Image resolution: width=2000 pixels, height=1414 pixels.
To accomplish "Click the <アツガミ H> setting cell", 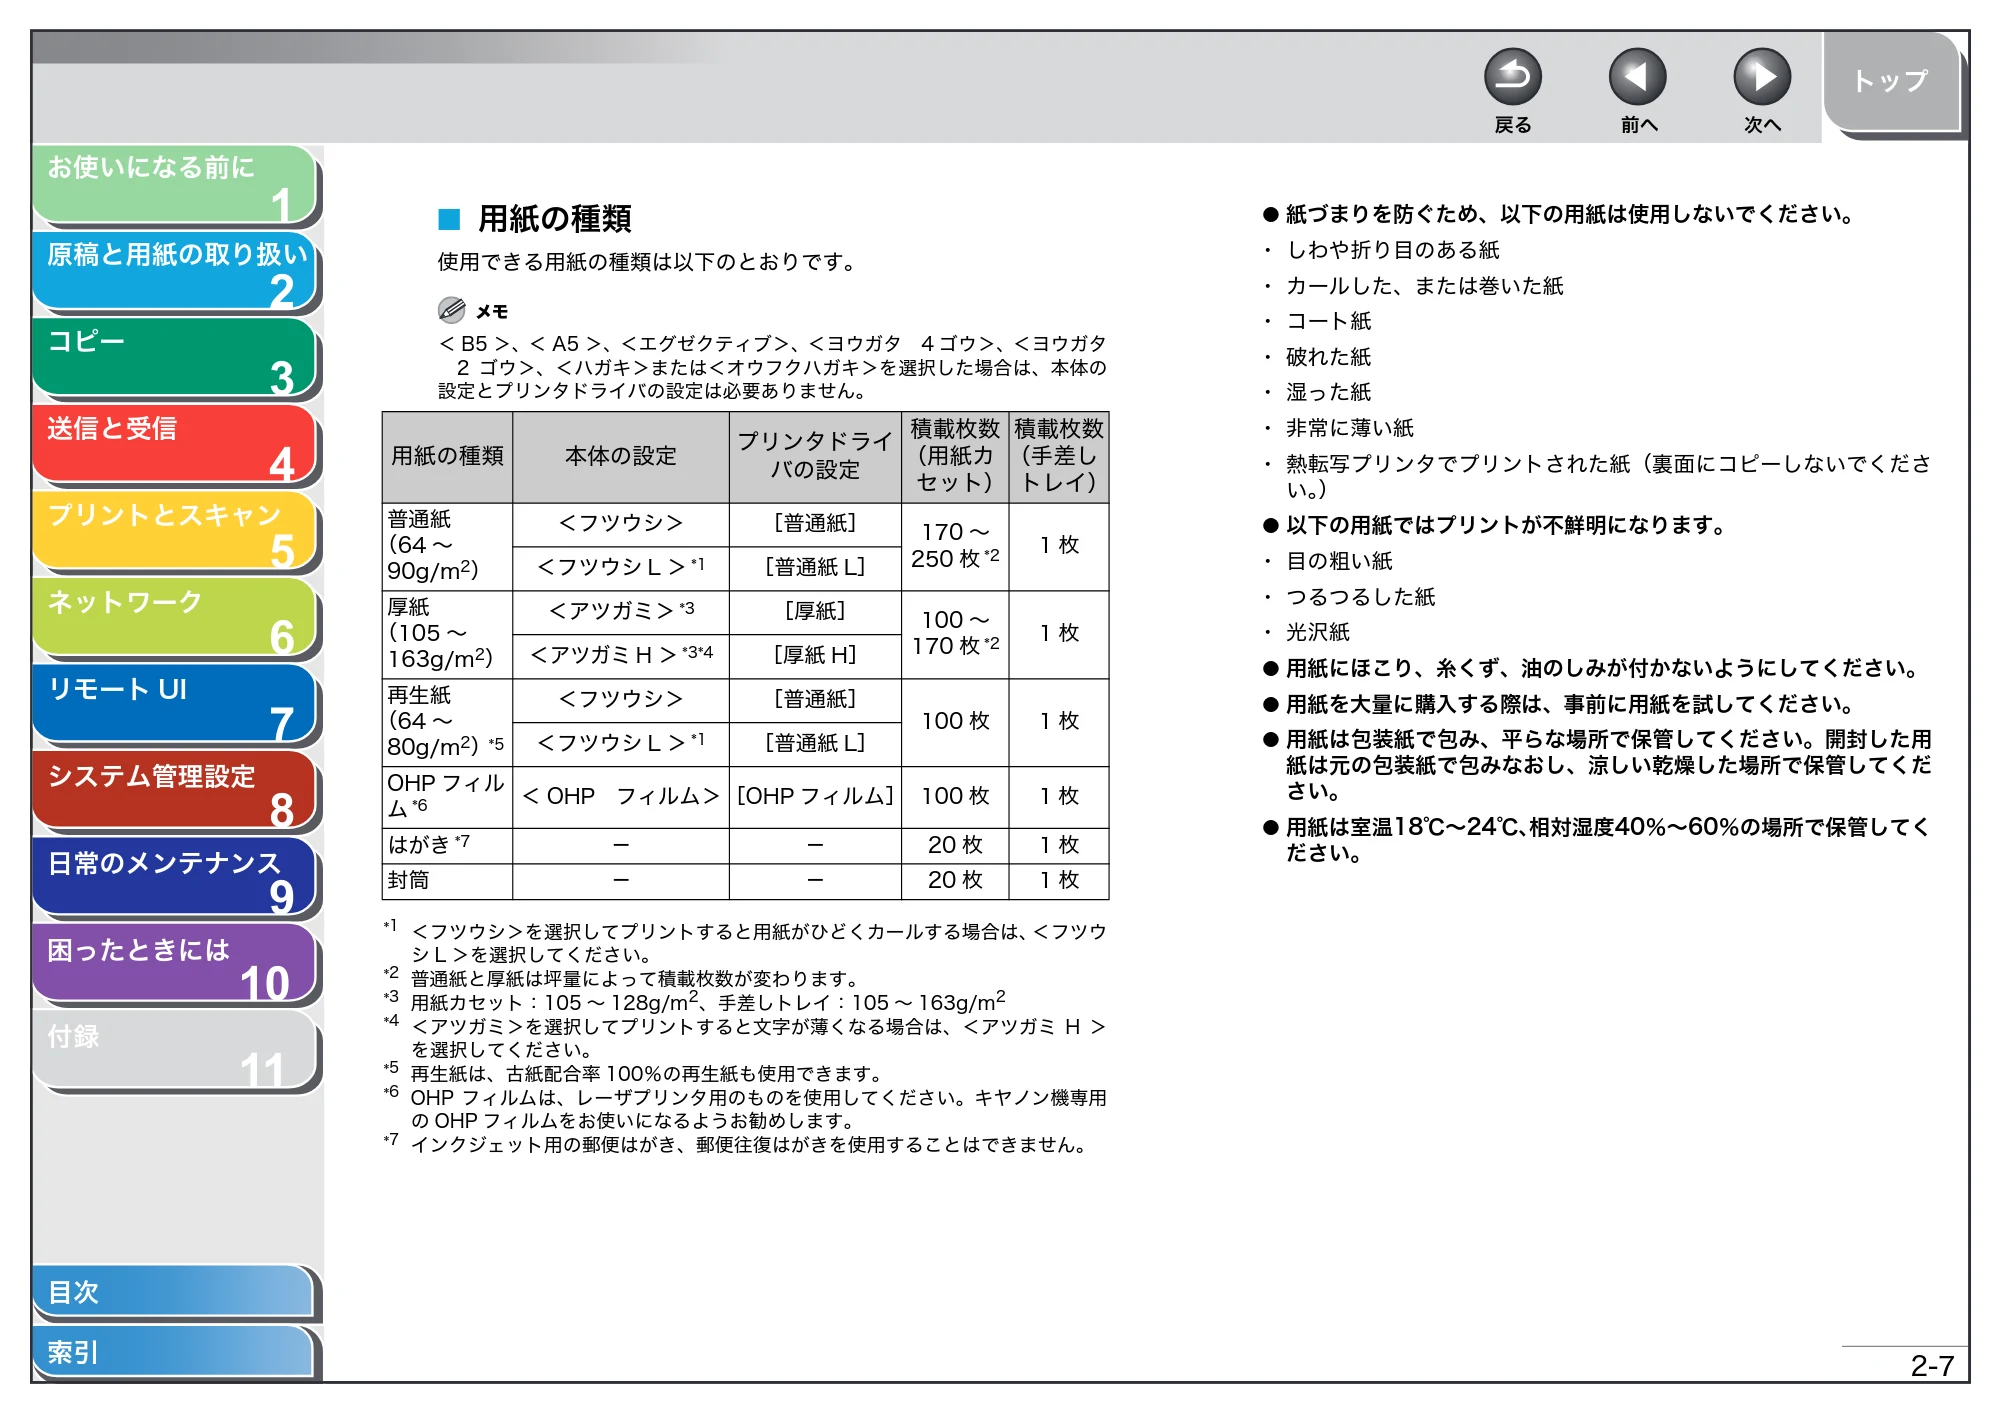I will 621,656.
